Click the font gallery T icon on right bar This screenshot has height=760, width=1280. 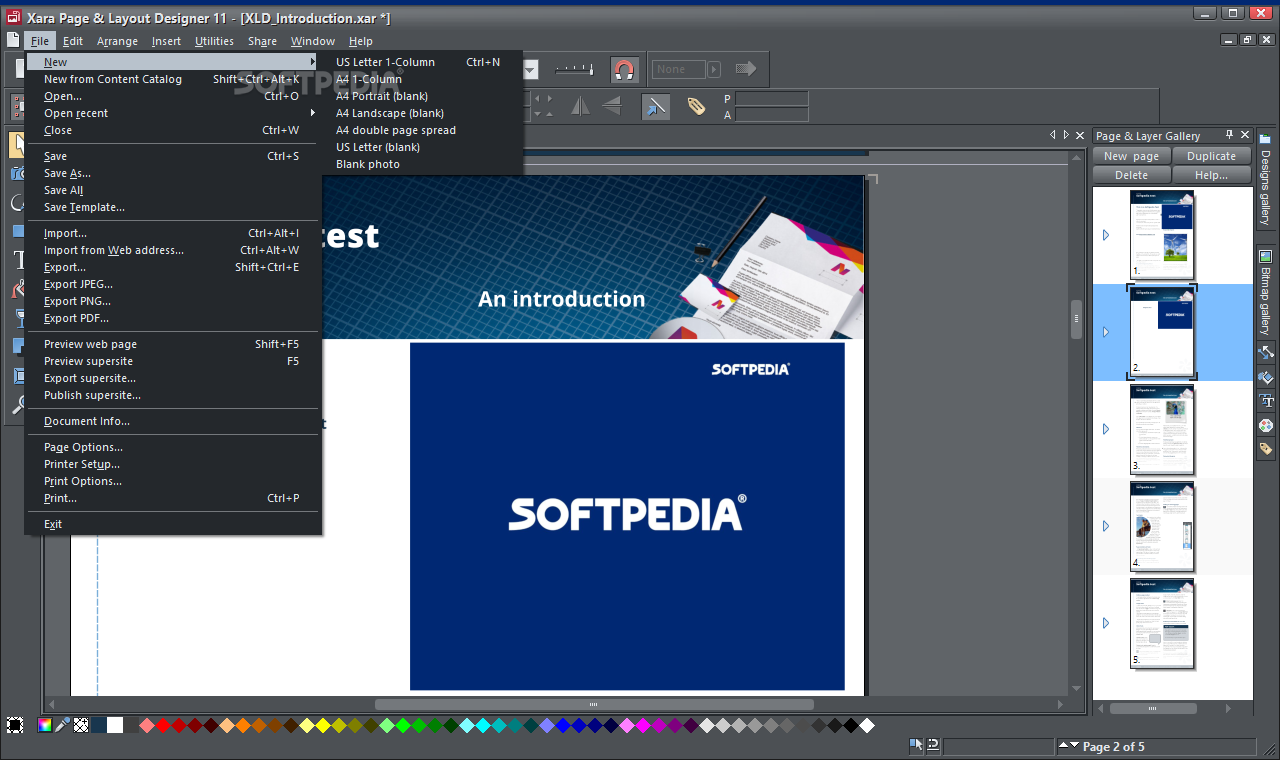click(1265, 401)
